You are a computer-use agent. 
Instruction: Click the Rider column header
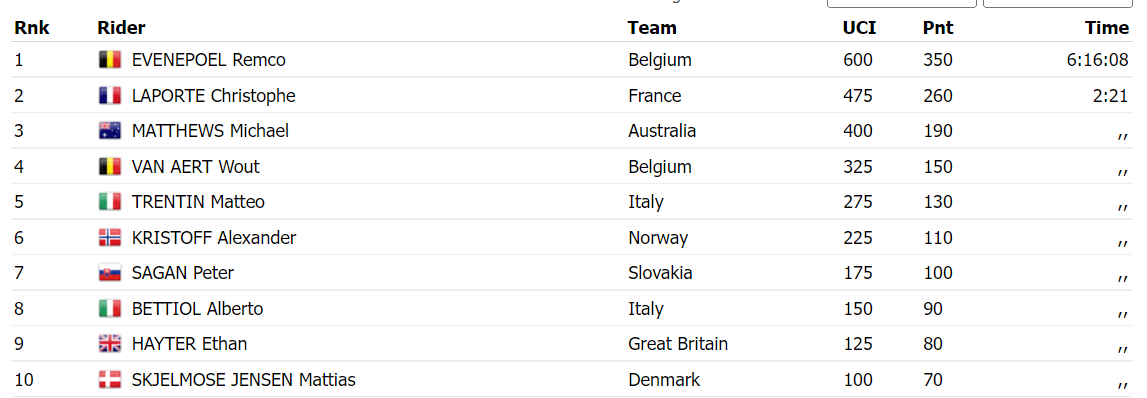[x=121, y=28]
